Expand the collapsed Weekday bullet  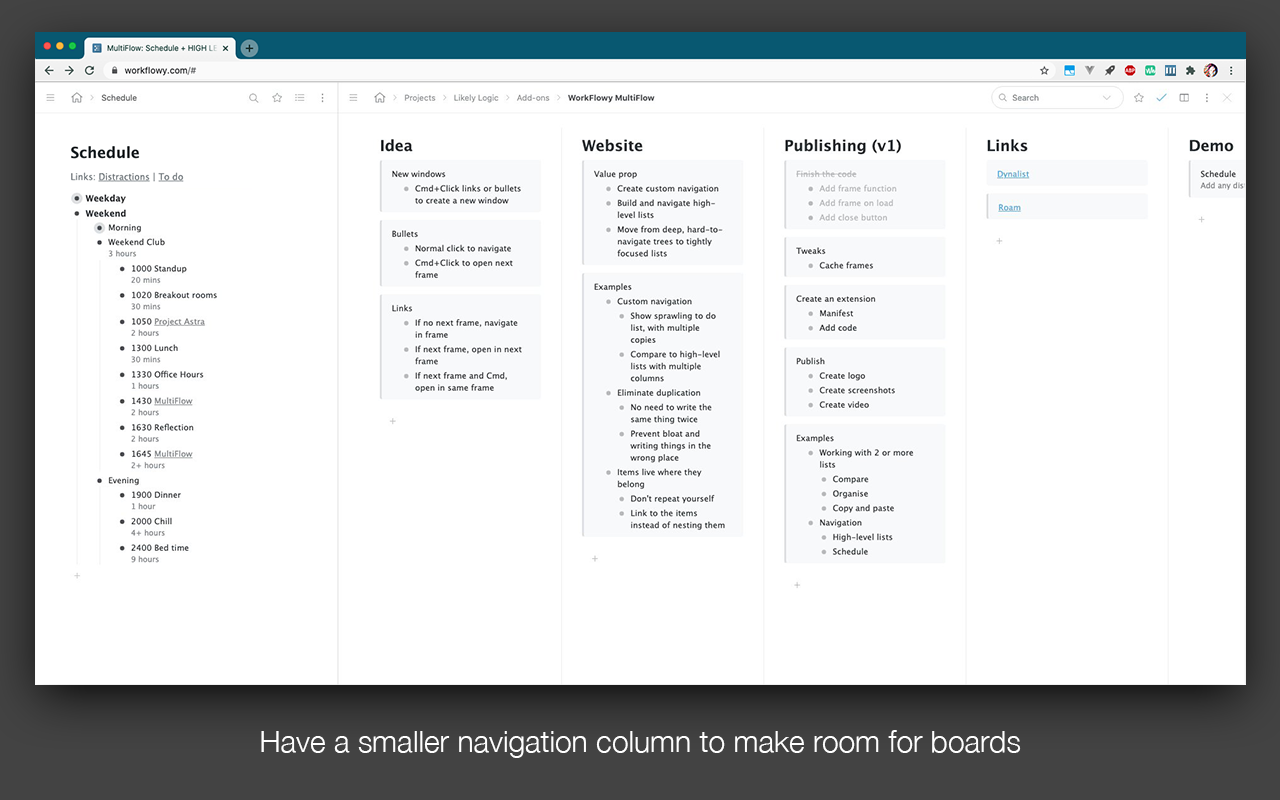click(x=77, y=198)
